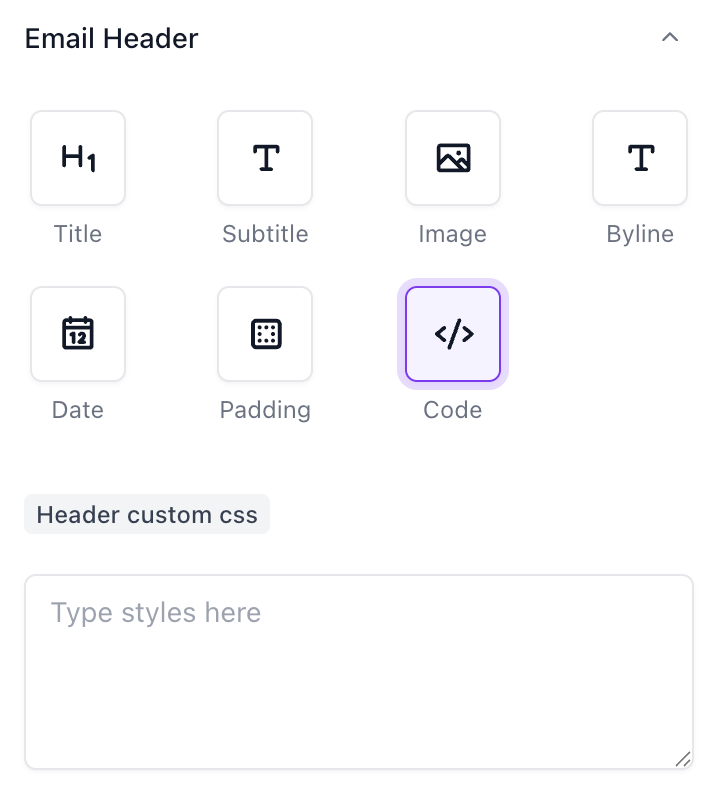Select the Subtitle block icon
This screenshot has height=788, width=714.
(265, 158)
